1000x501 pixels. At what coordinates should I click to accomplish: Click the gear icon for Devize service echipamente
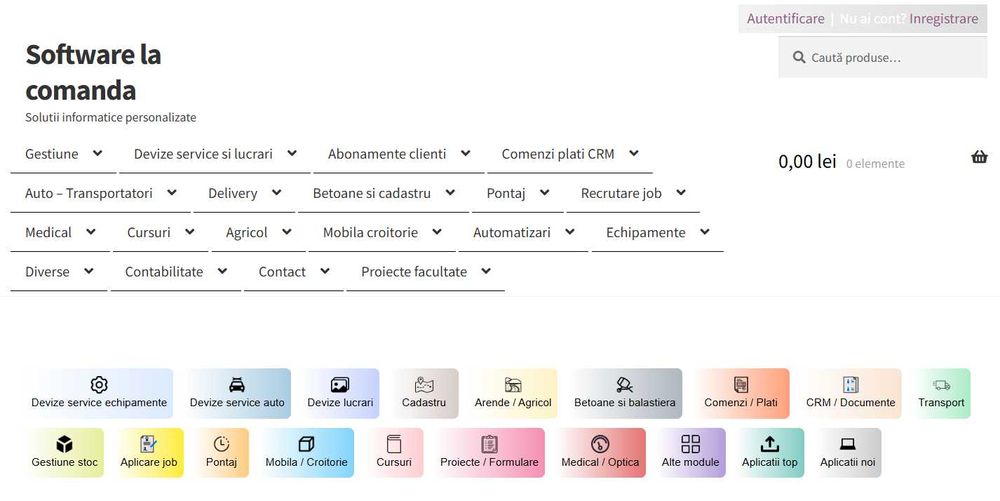pyautogui.click(x=99, y=385)
